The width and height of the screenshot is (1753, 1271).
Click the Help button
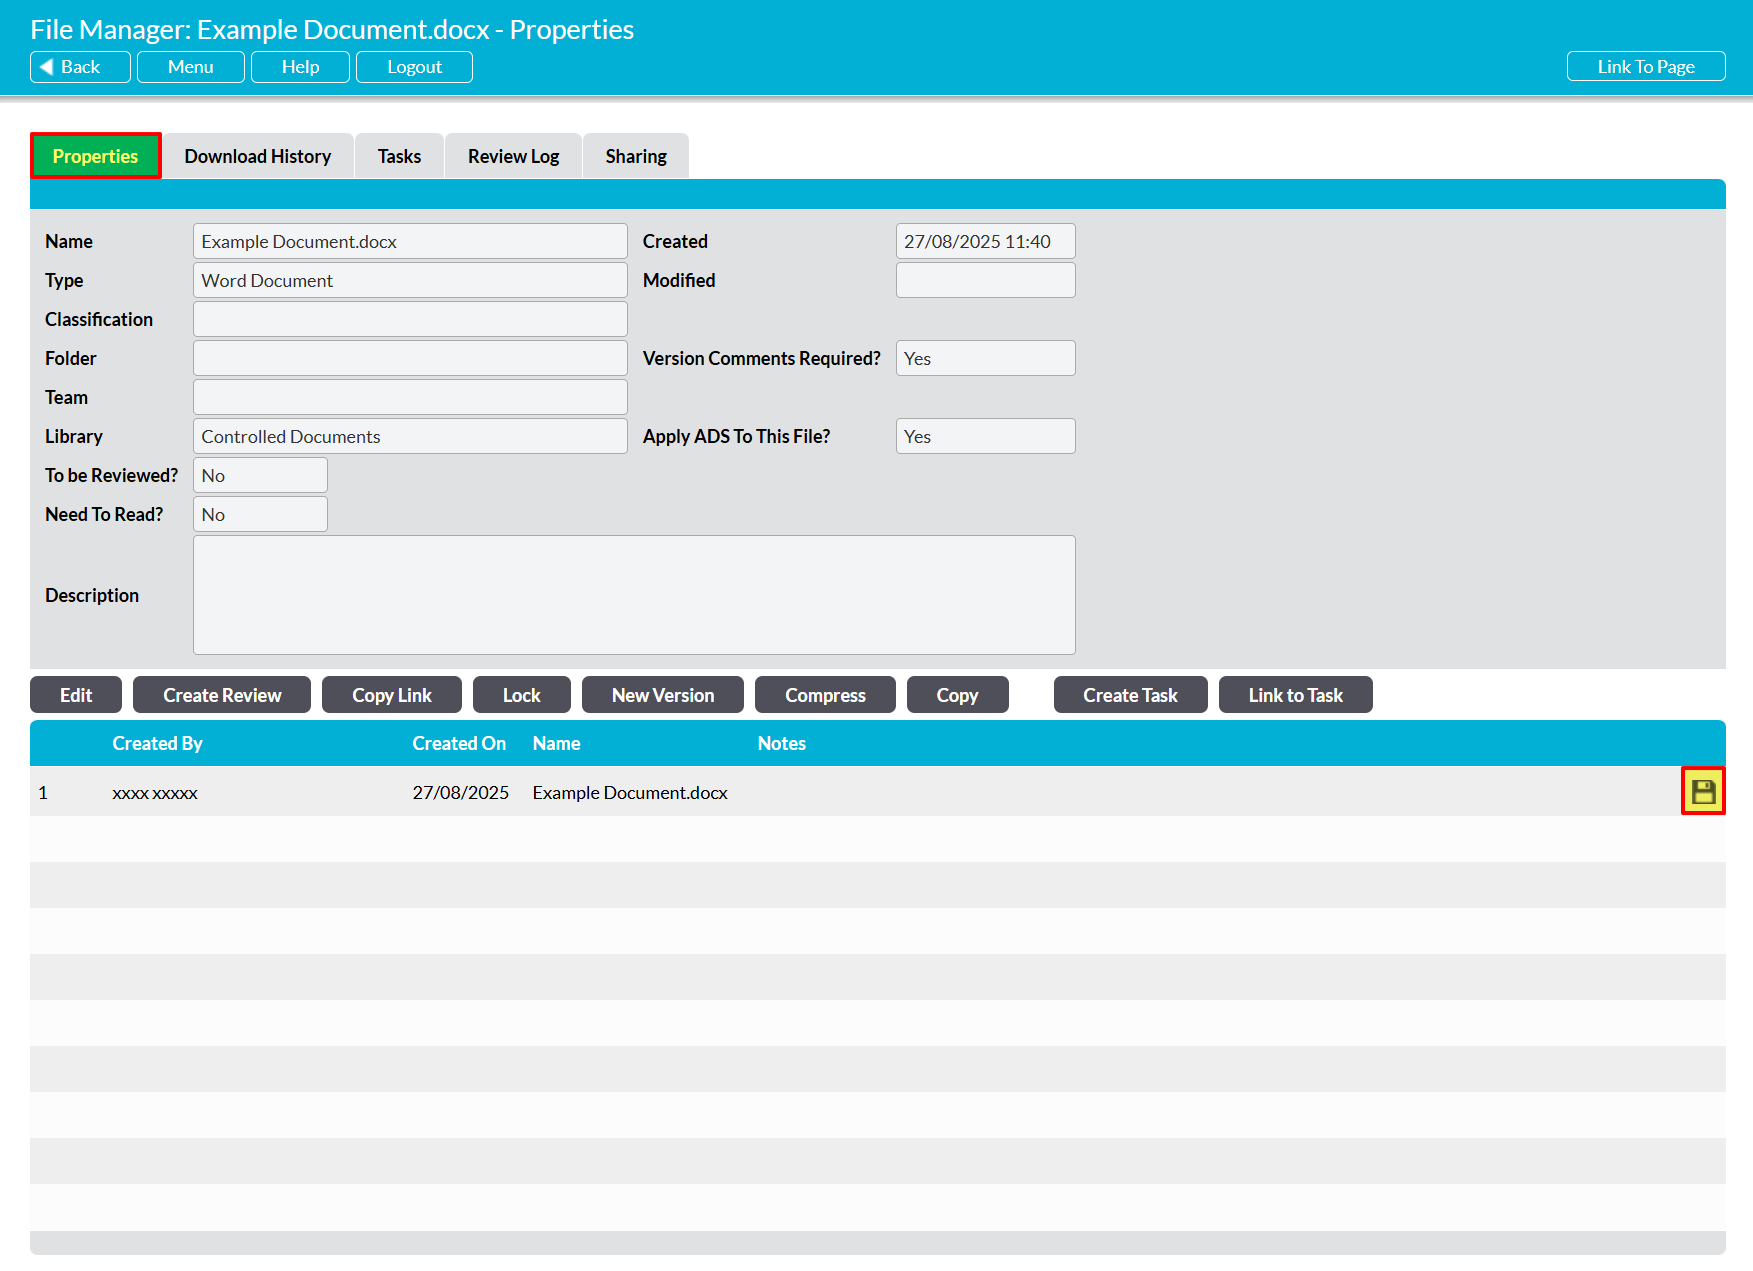[x=300, y=67]
